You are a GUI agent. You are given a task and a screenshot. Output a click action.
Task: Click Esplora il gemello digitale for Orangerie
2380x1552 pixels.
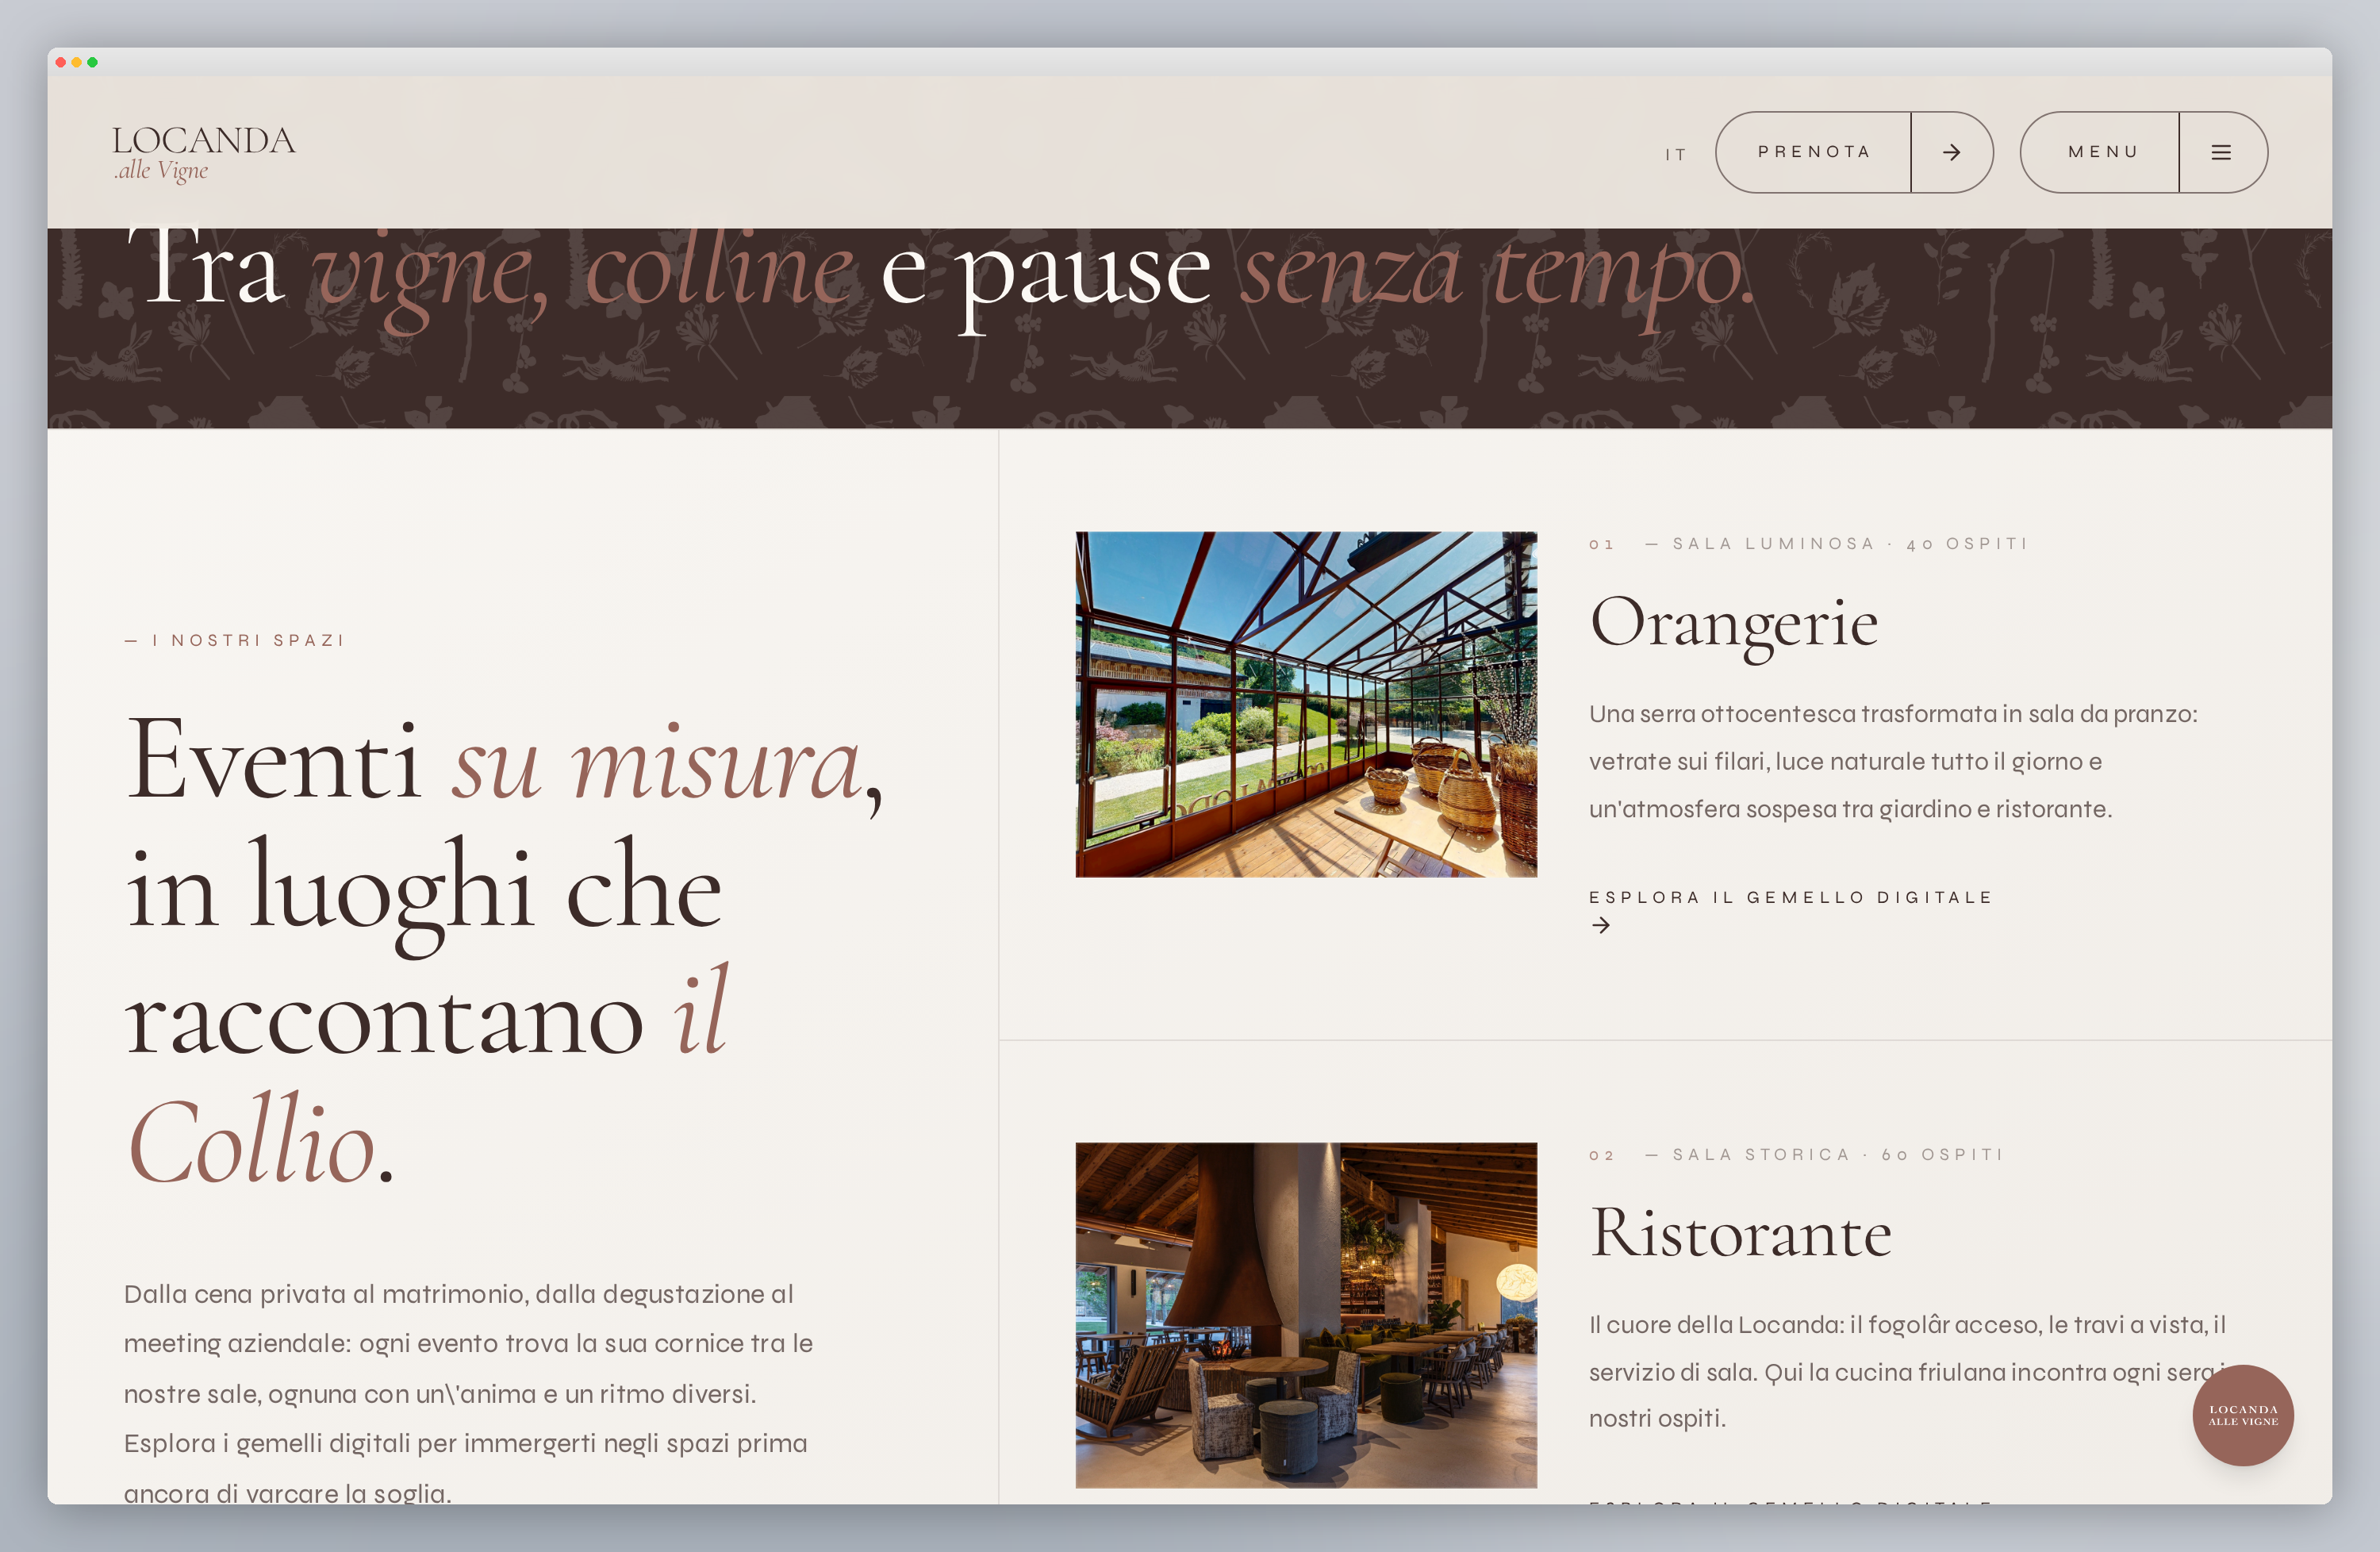point(1791,897)
